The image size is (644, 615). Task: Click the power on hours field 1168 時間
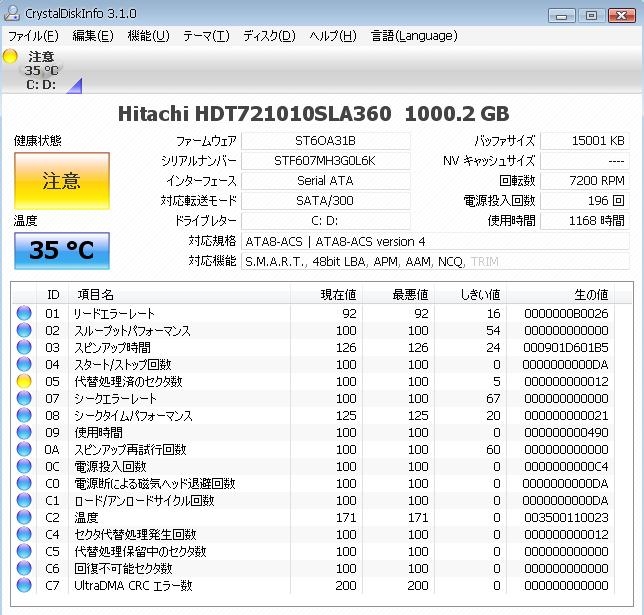click(x=585, y=221)
